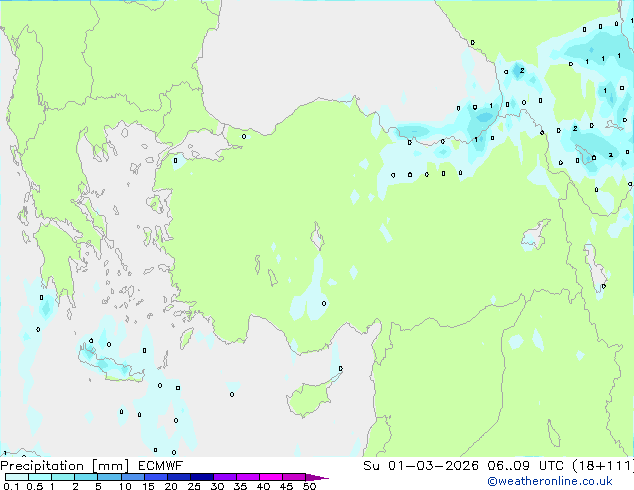Pick the legend swatch between 45 and 50
634x490 pixels.
(294, 477)
